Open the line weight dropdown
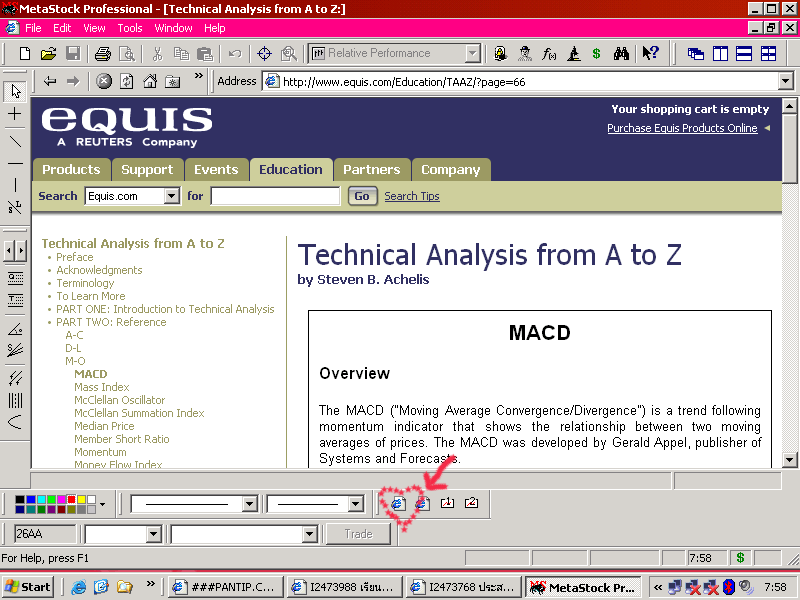800x600 pixels. 356,504
